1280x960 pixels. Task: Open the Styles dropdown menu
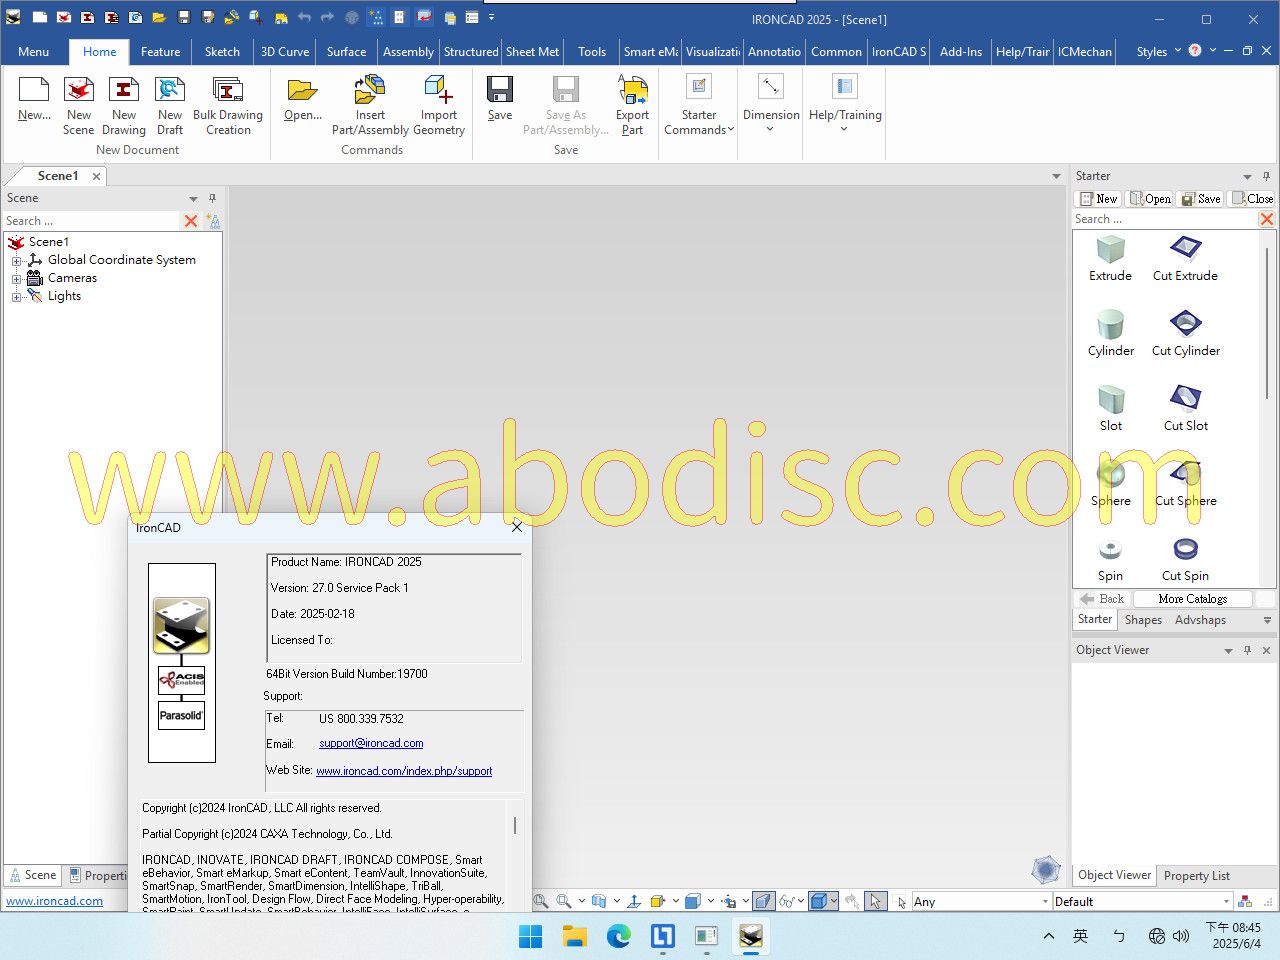point(1158,51)
